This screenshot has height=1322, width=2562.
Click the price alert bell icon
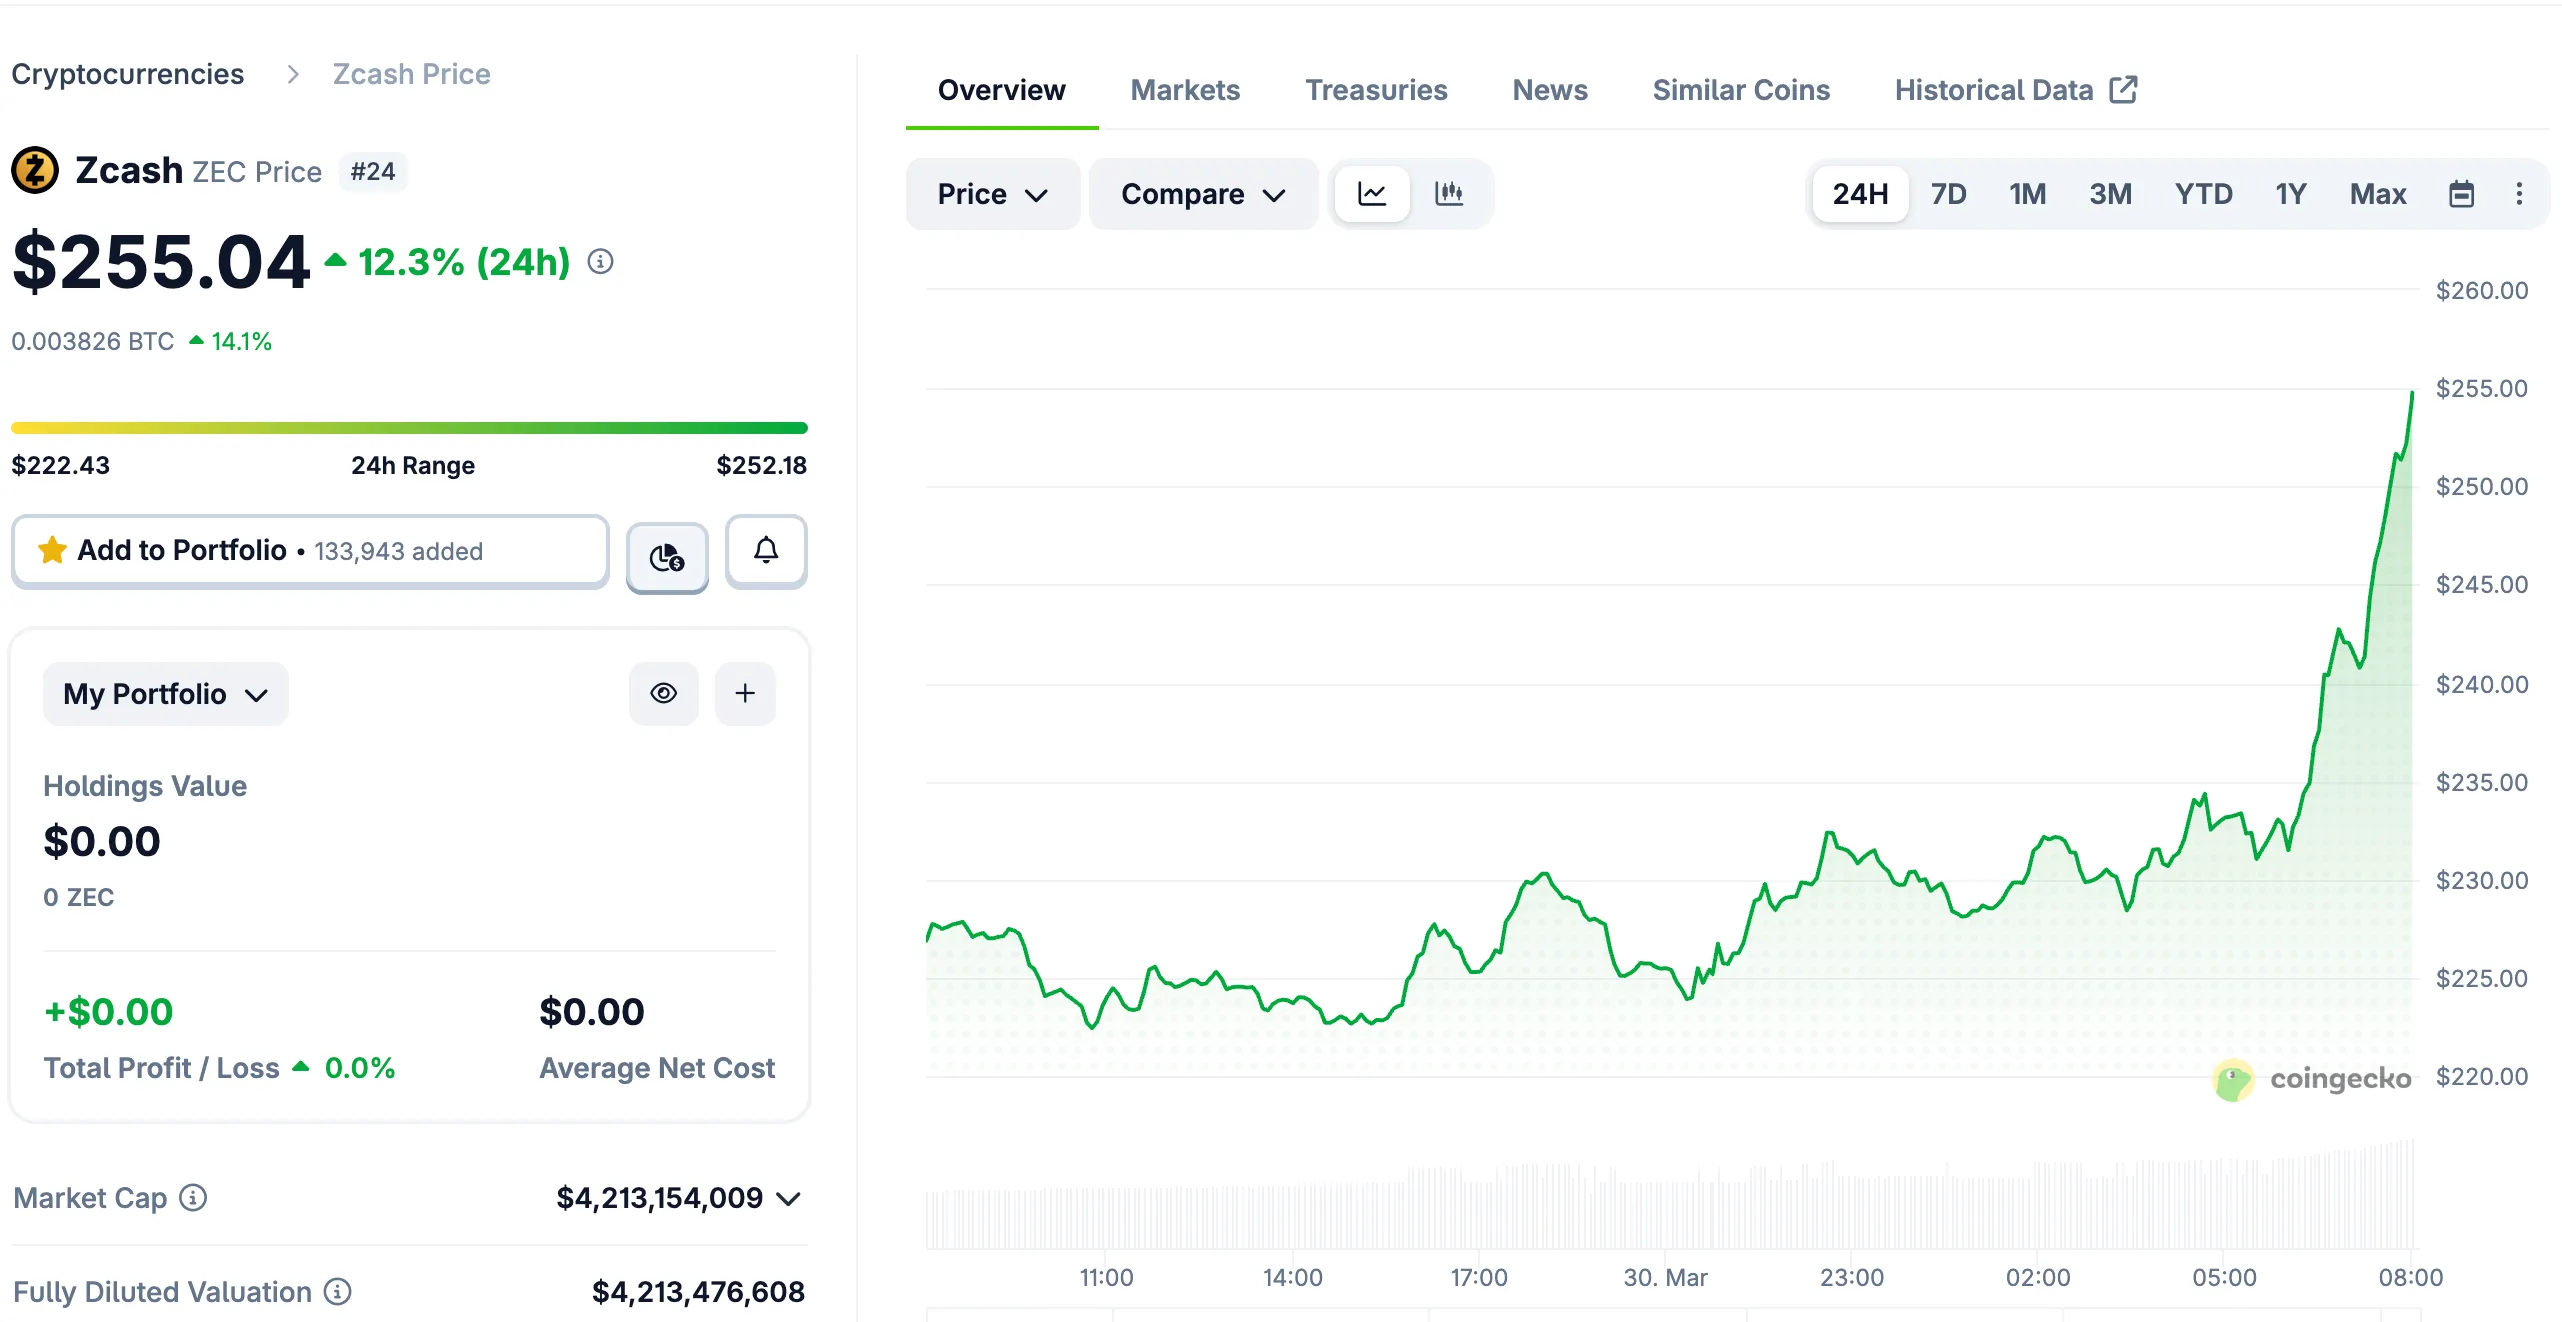pyautogui.click(x=766, y=551)
